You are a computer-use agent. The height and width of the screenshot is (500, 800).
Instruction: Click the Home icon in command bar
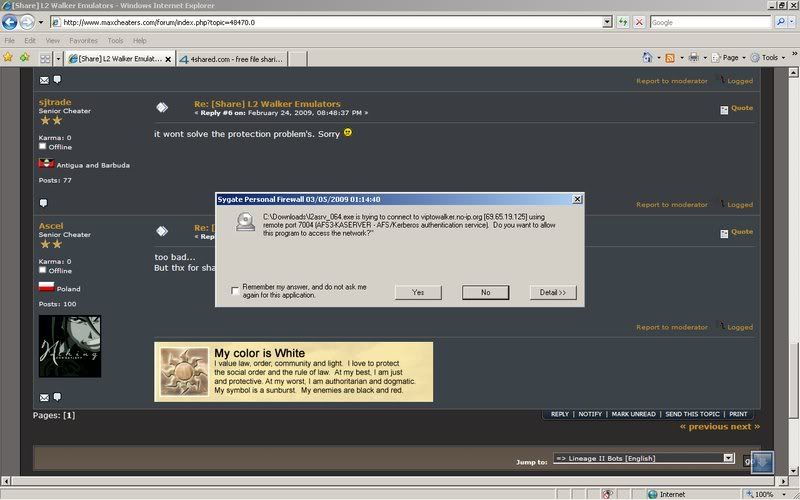647,58
